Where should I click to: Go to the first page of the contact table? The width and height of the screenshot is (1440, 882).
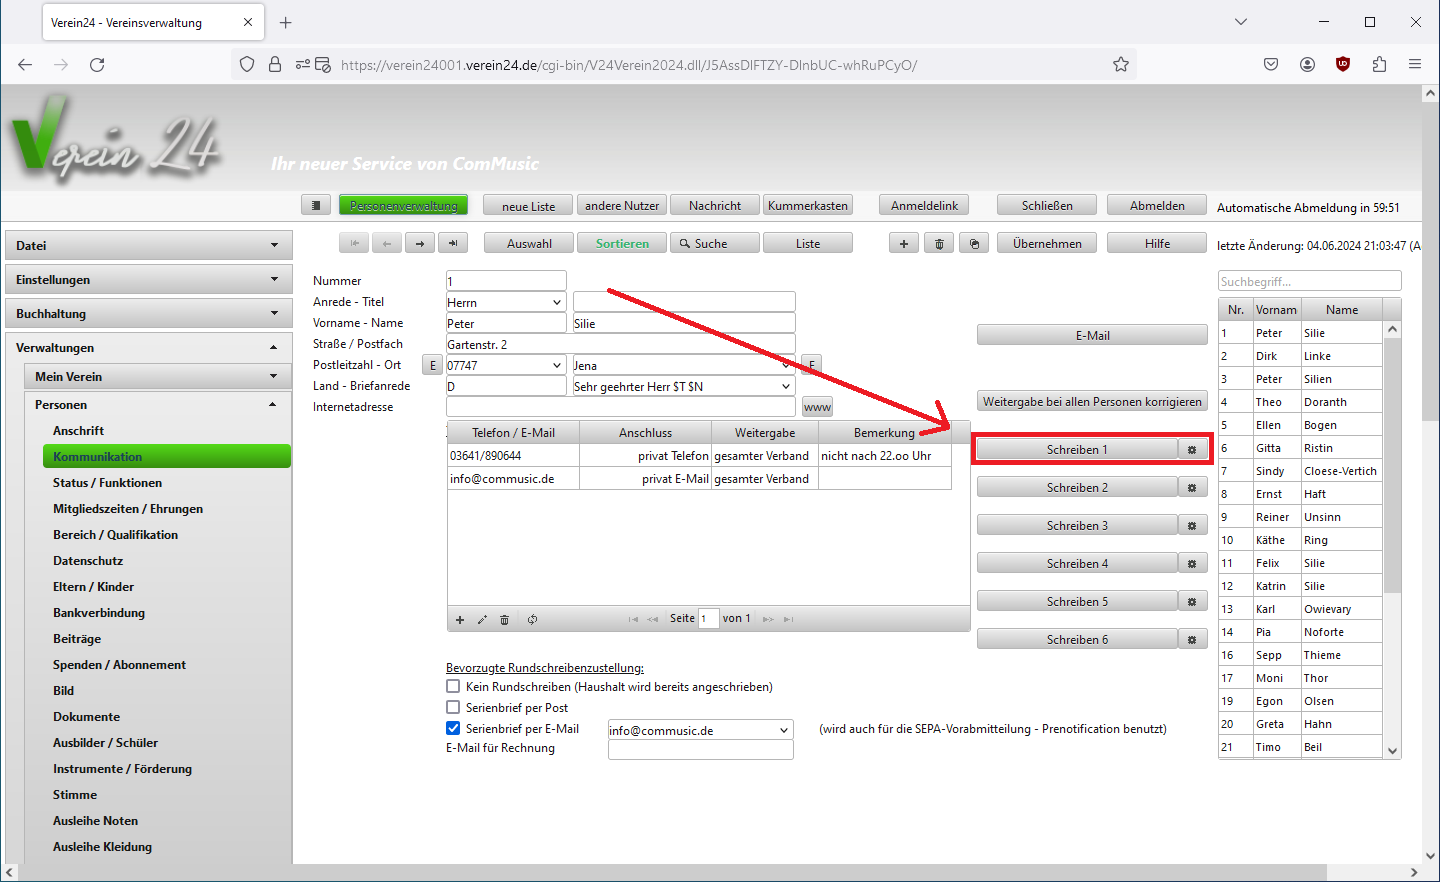633,619
